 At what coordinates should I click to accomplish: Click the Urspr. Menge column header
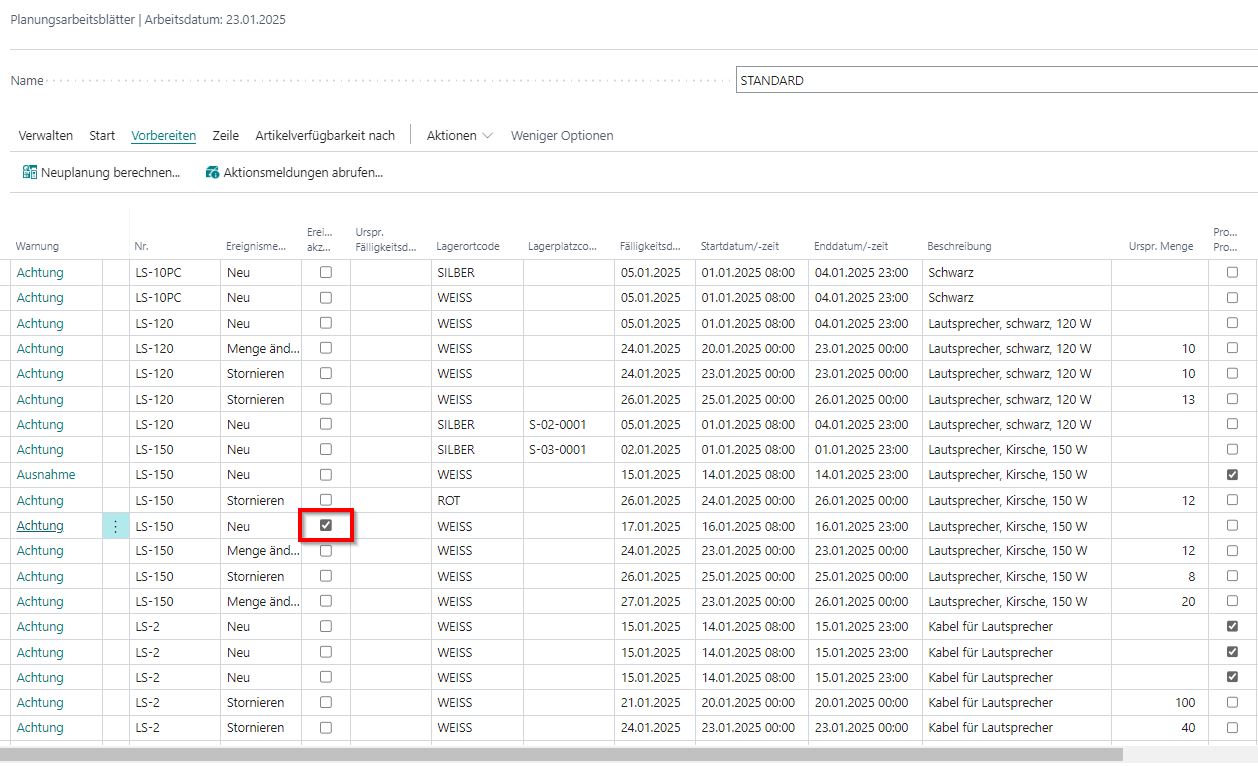pos(1161,246)
